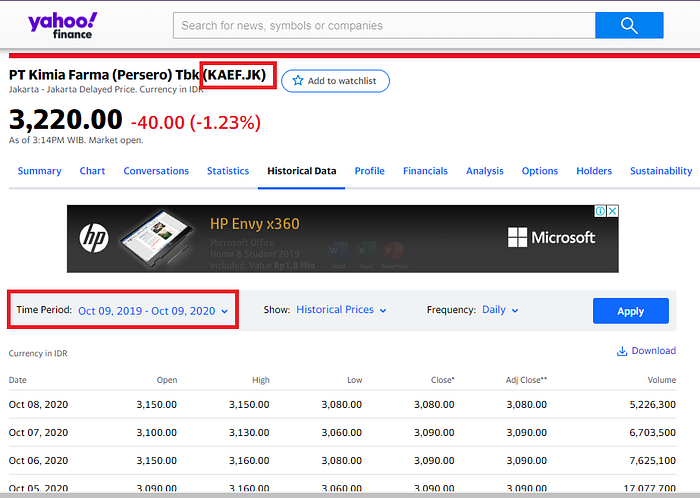Click the Open column header
The image size is (700, 498).
click(x=167, y=380)
